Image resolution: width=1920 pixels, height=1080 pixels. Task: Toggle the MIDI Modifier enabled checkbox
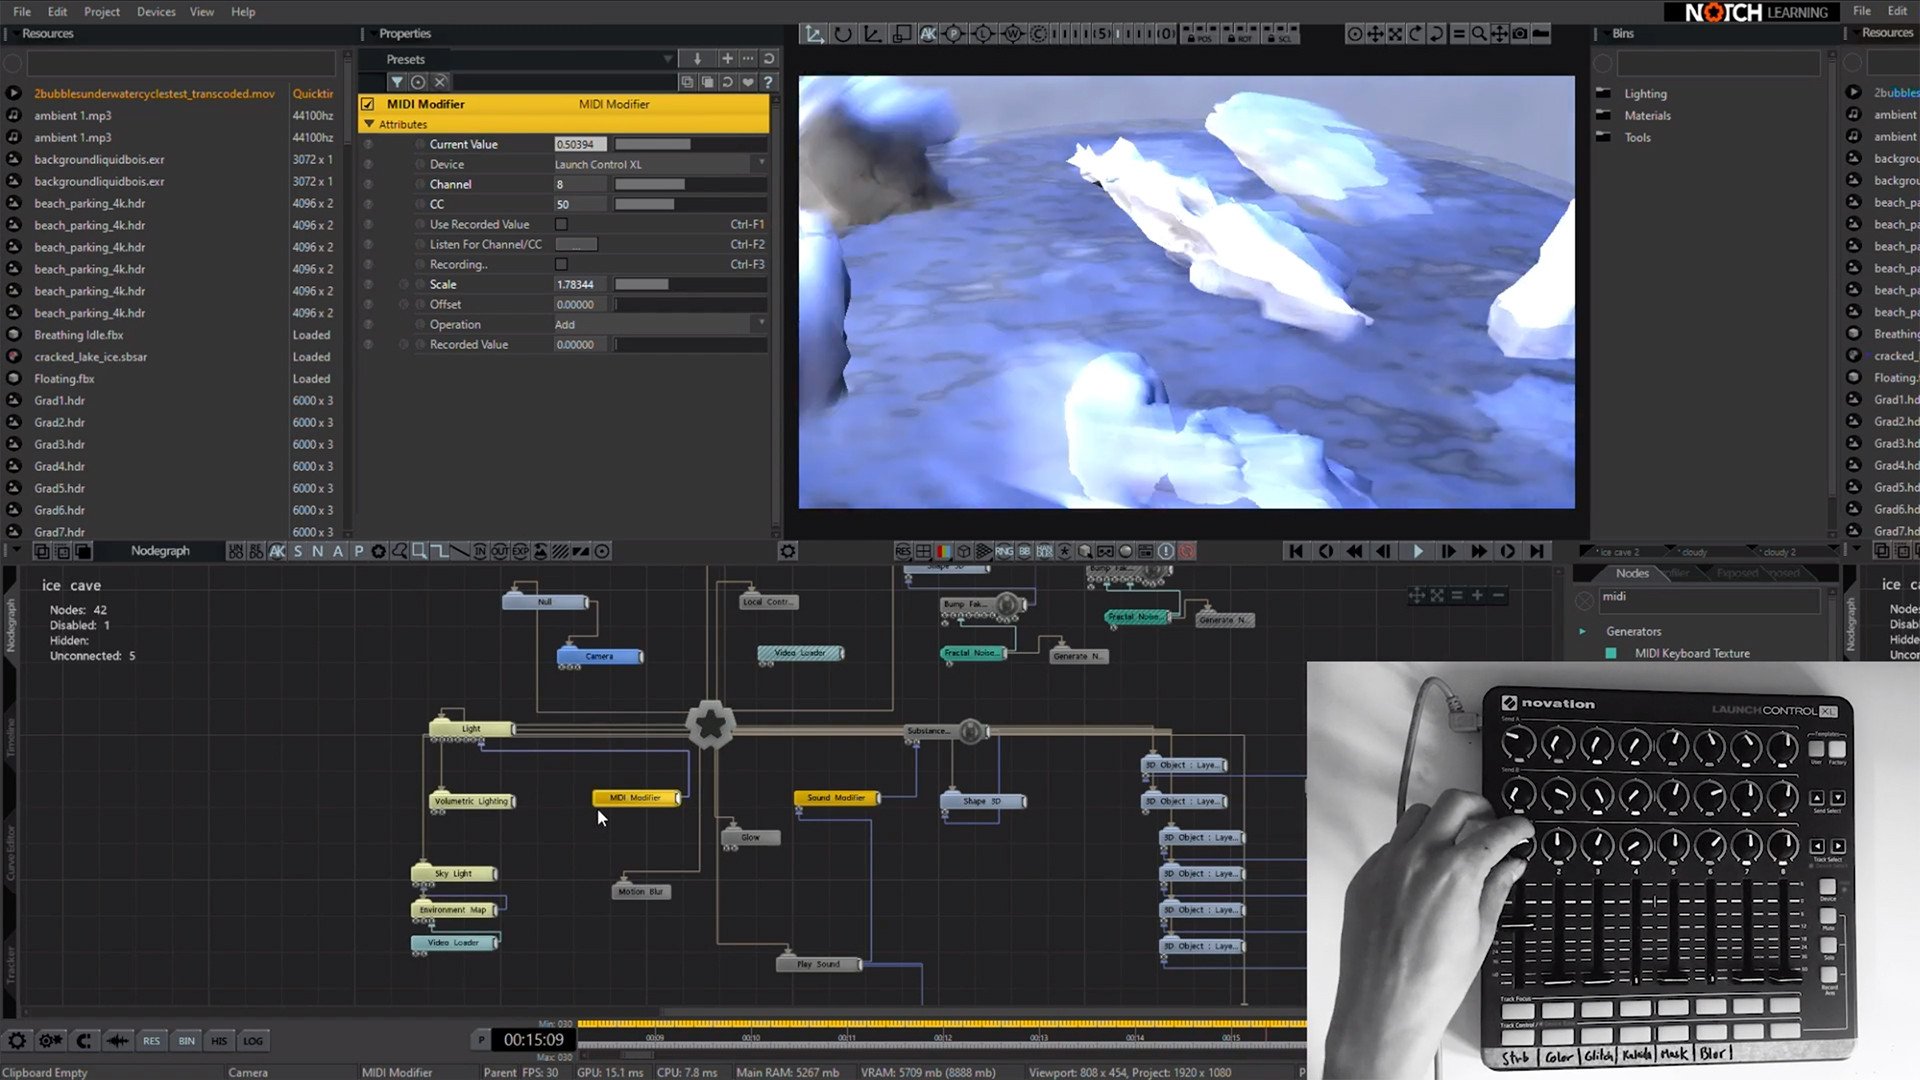[368, 104]
